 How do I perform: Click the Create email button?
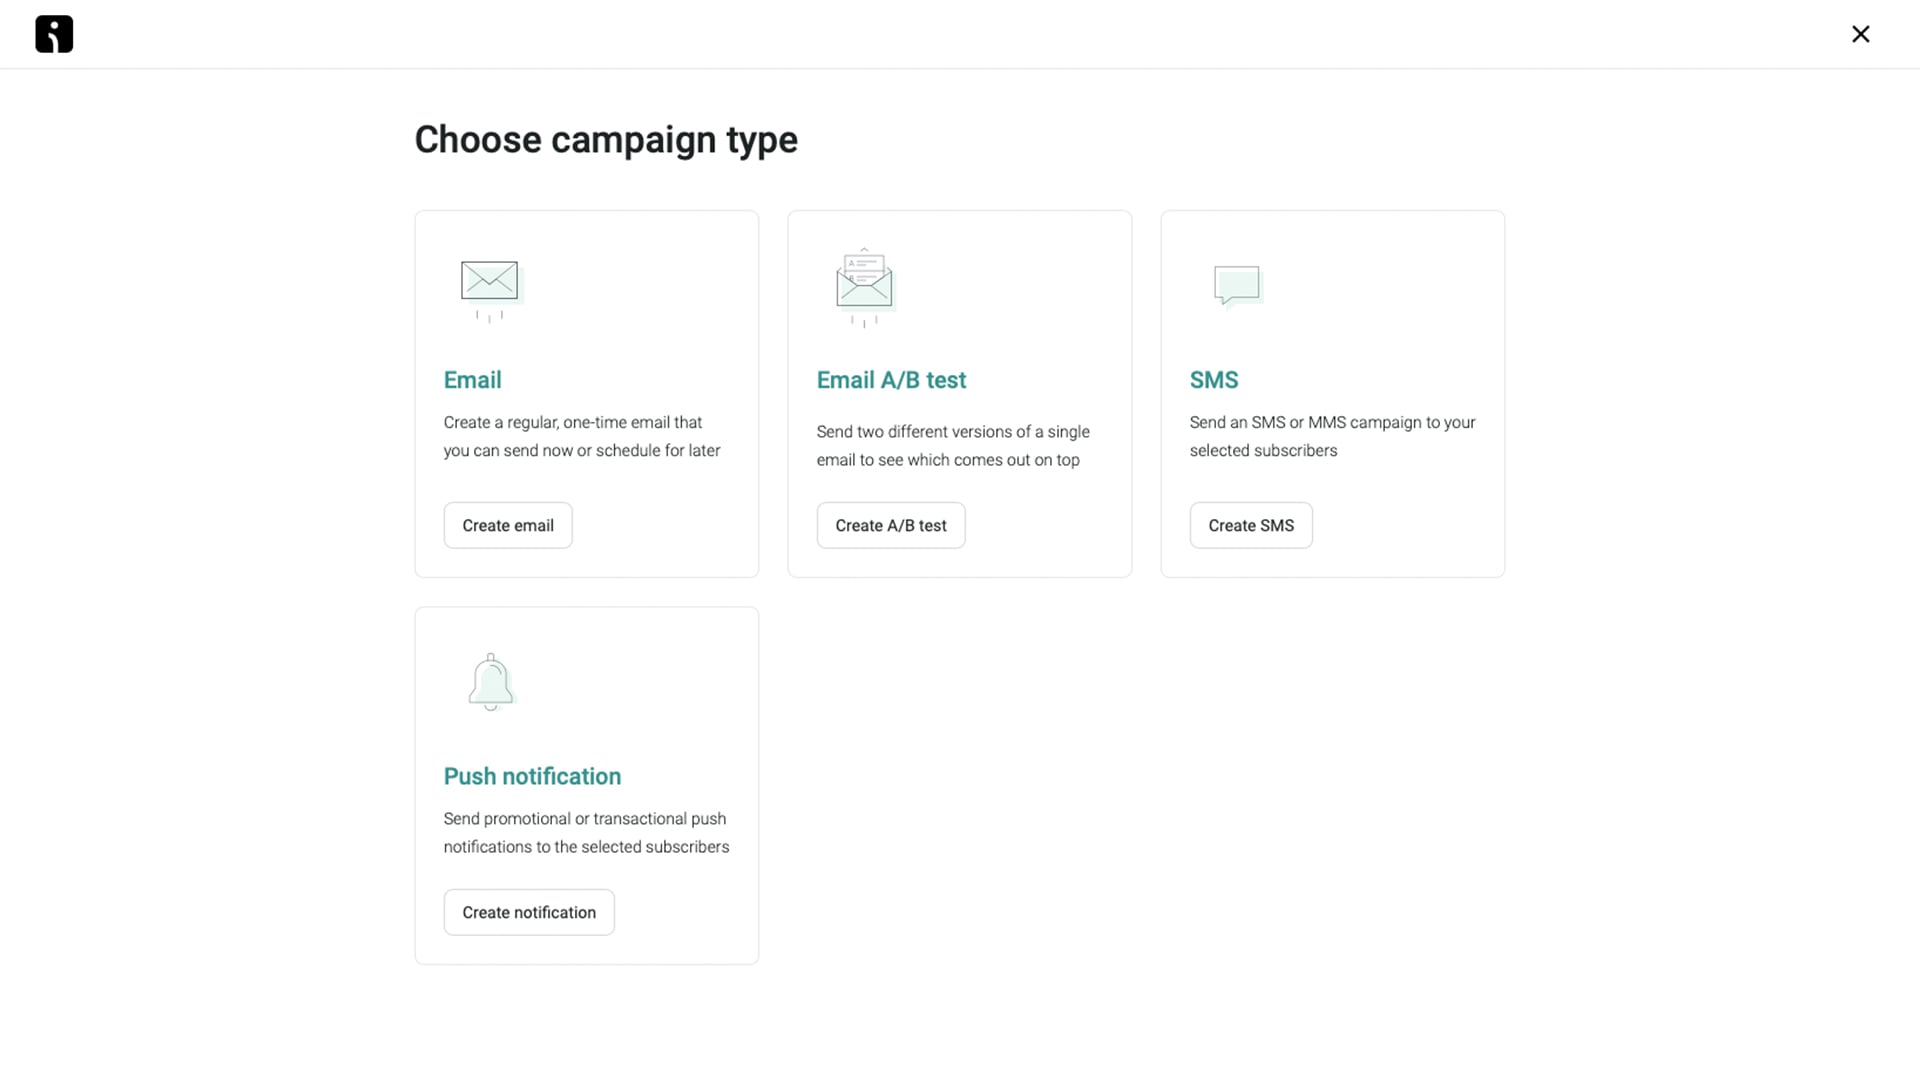[x=508, y=525]
